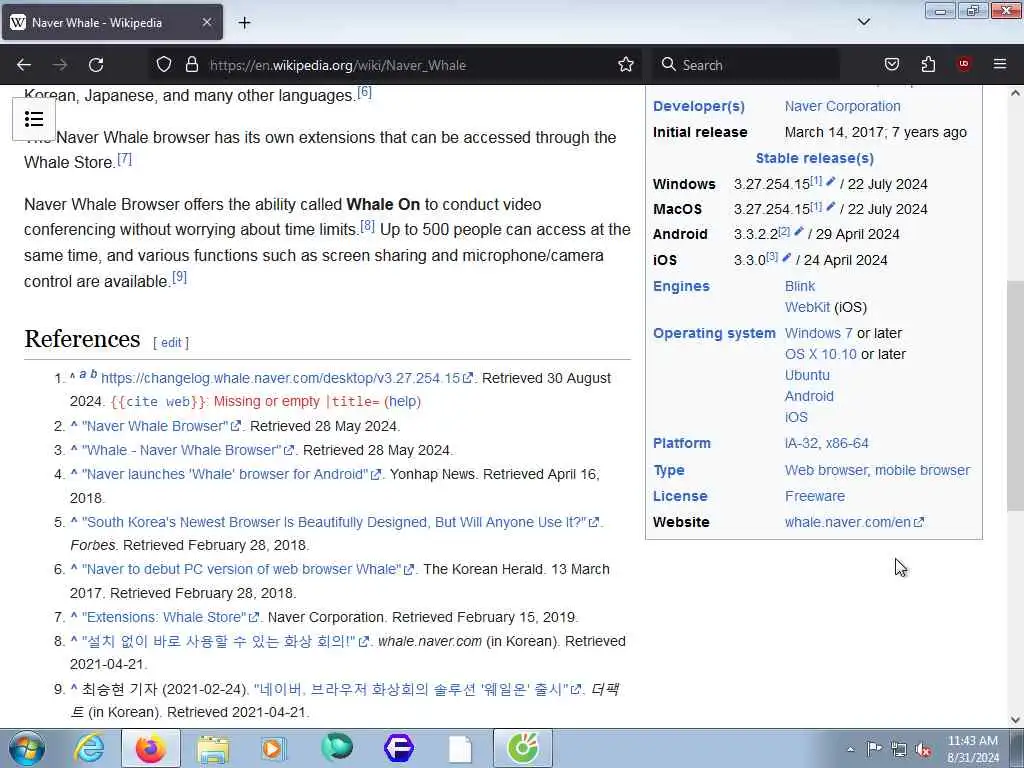Switch to Firefox in the taskbar

click(x=151, y=748)
